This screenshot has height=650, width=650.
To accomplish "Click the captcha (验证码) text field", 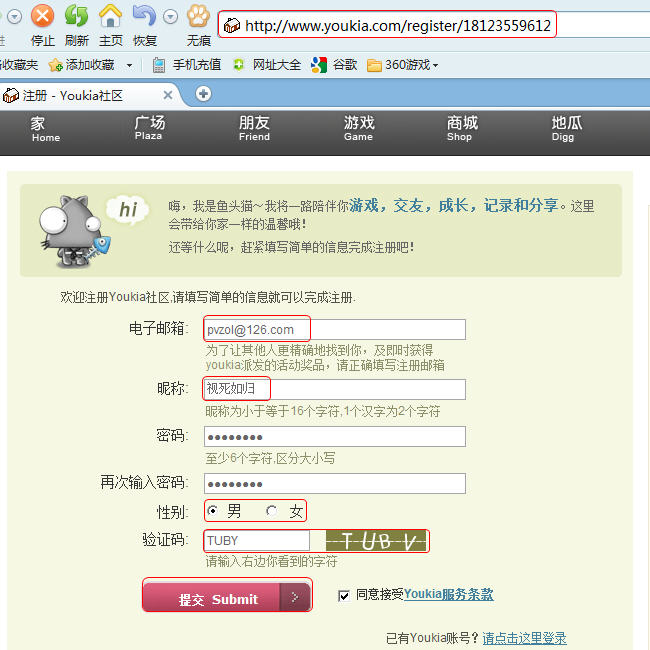I will [257, 541].
